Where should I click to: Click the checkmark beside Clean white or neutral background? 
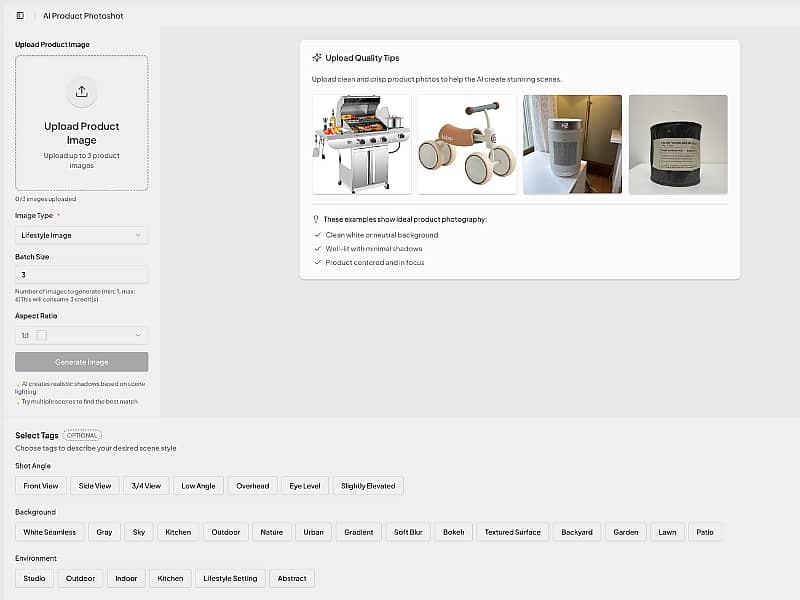point(318,234)
